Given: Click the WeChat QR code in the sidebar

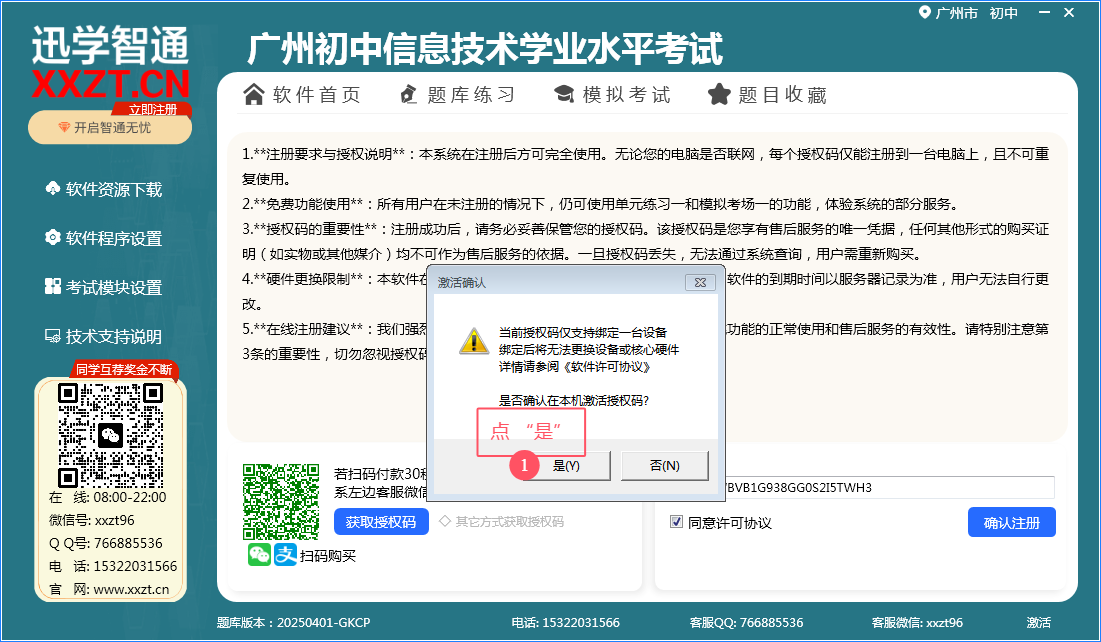Looking at the screenshot, I should click(110, 435).
